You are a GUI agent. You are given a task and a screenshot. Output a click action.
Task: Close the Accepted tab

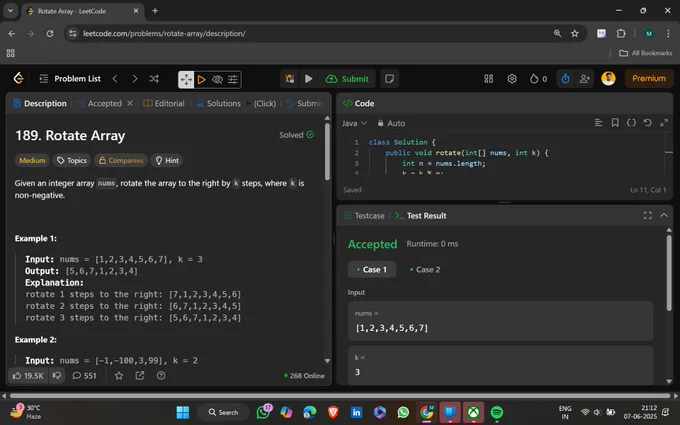pos(130,103)
